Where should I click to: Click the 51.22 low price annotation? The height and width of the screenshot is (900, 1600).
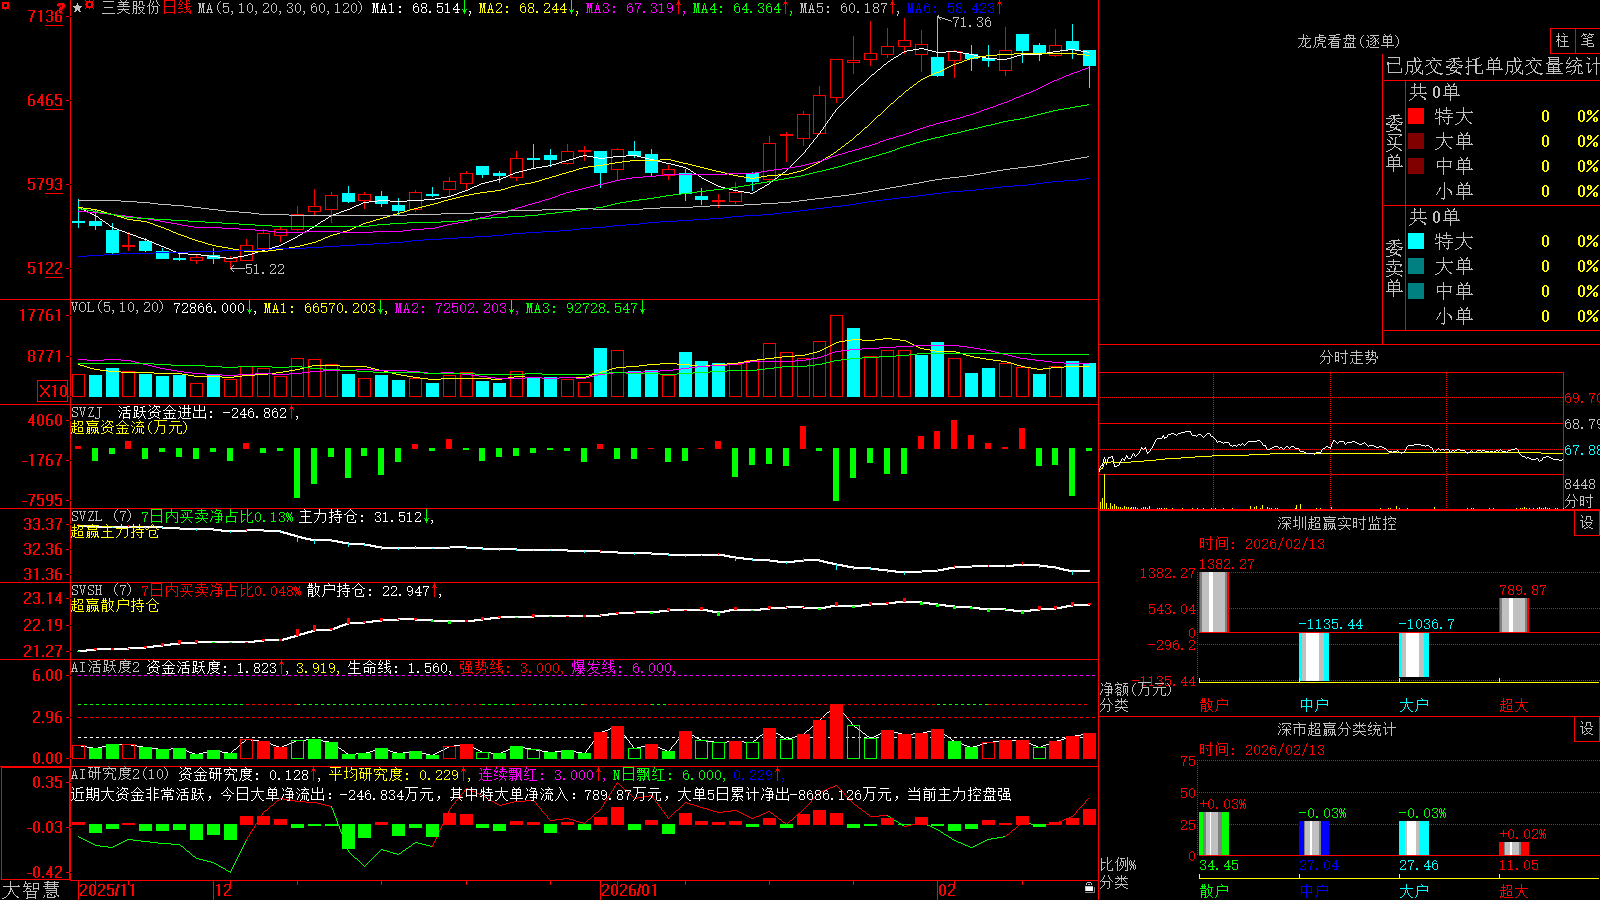(264, 269)
